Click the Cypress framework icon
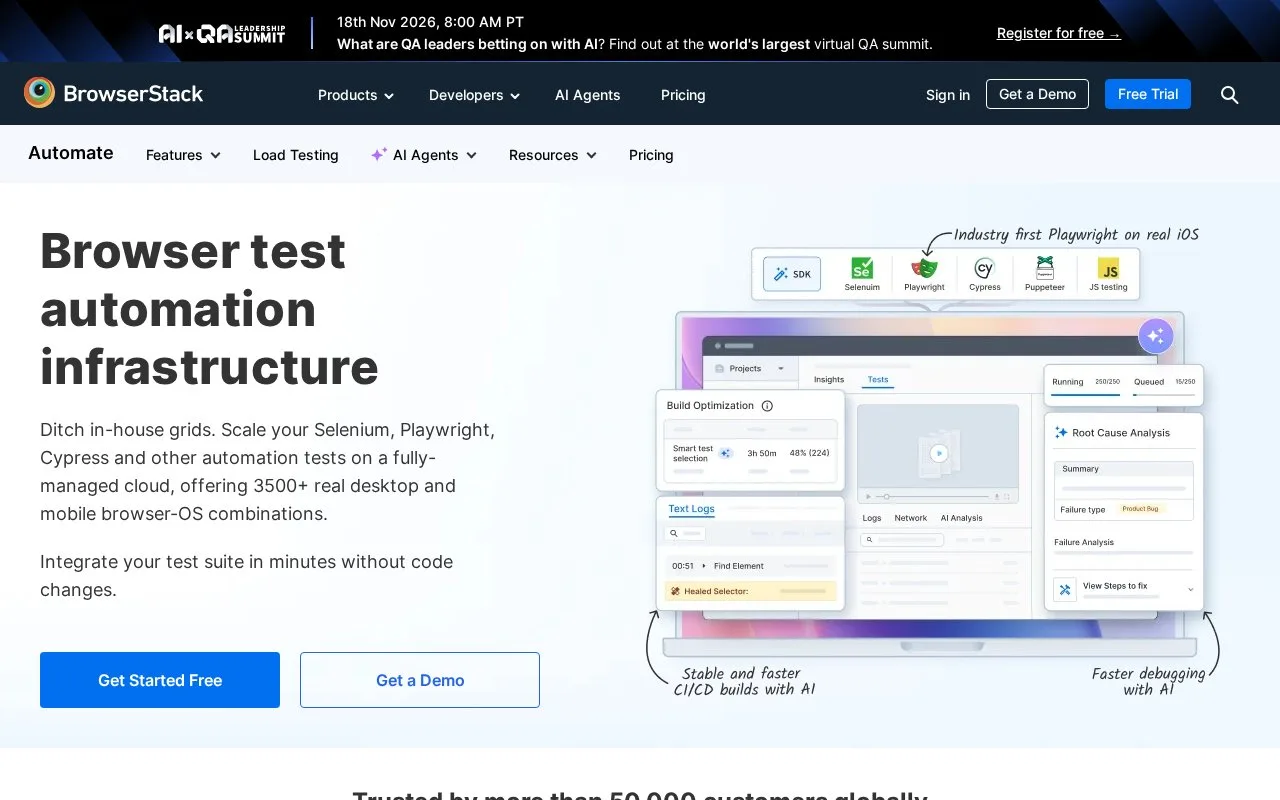This screenshot has width=1280, height=800. [x=984, y=268]
